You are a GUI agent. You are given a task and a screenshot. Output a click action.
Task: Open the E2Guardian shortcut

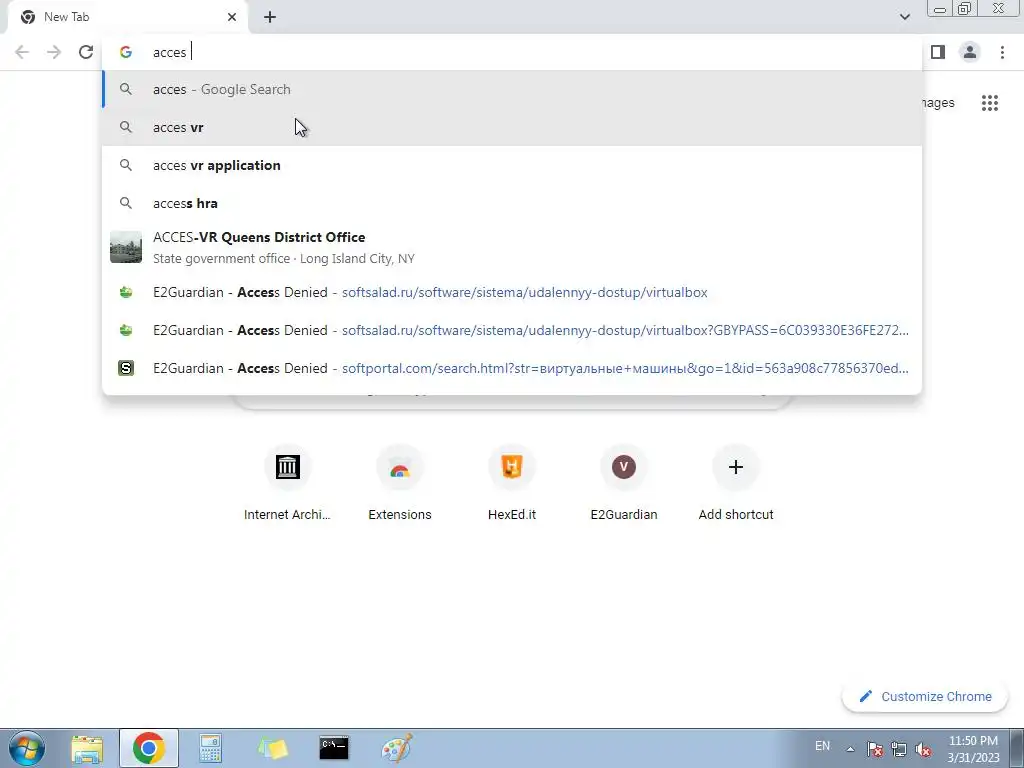pos(624,483)
